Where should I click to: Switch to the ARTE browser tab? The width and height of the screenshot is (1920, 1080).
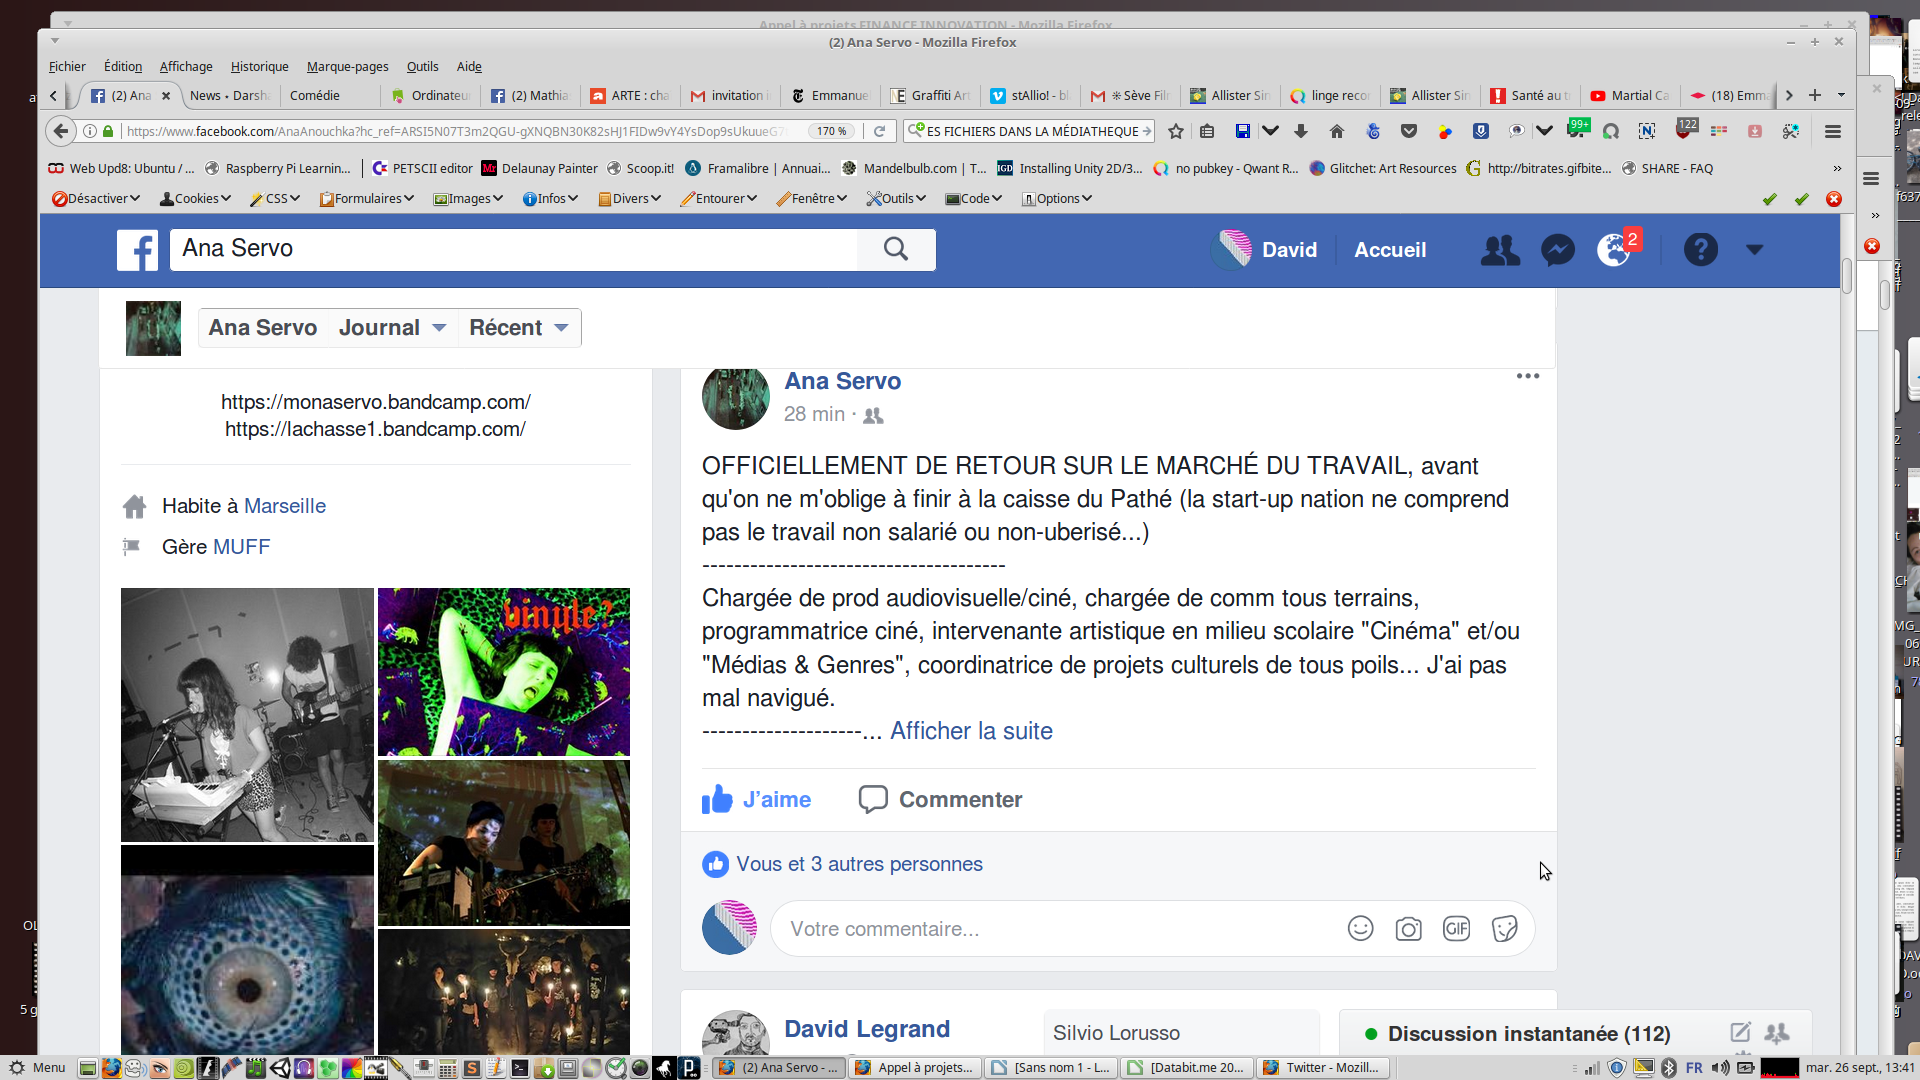[x=630, y=96]
